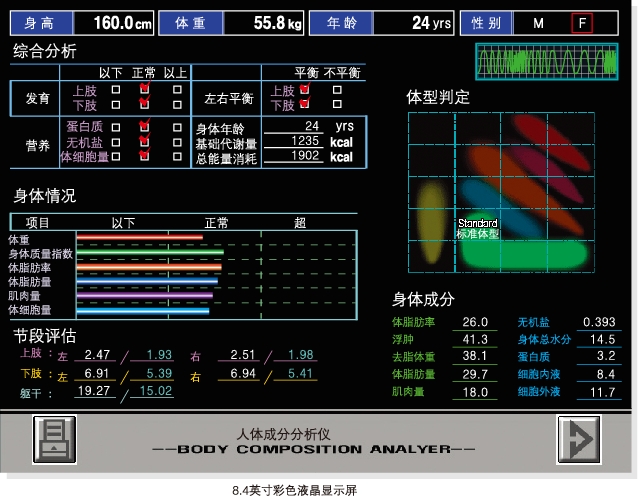This screenshot has height=496, width=638.
Task: Click the 24 yrs age field
Action: coord(418,22)
